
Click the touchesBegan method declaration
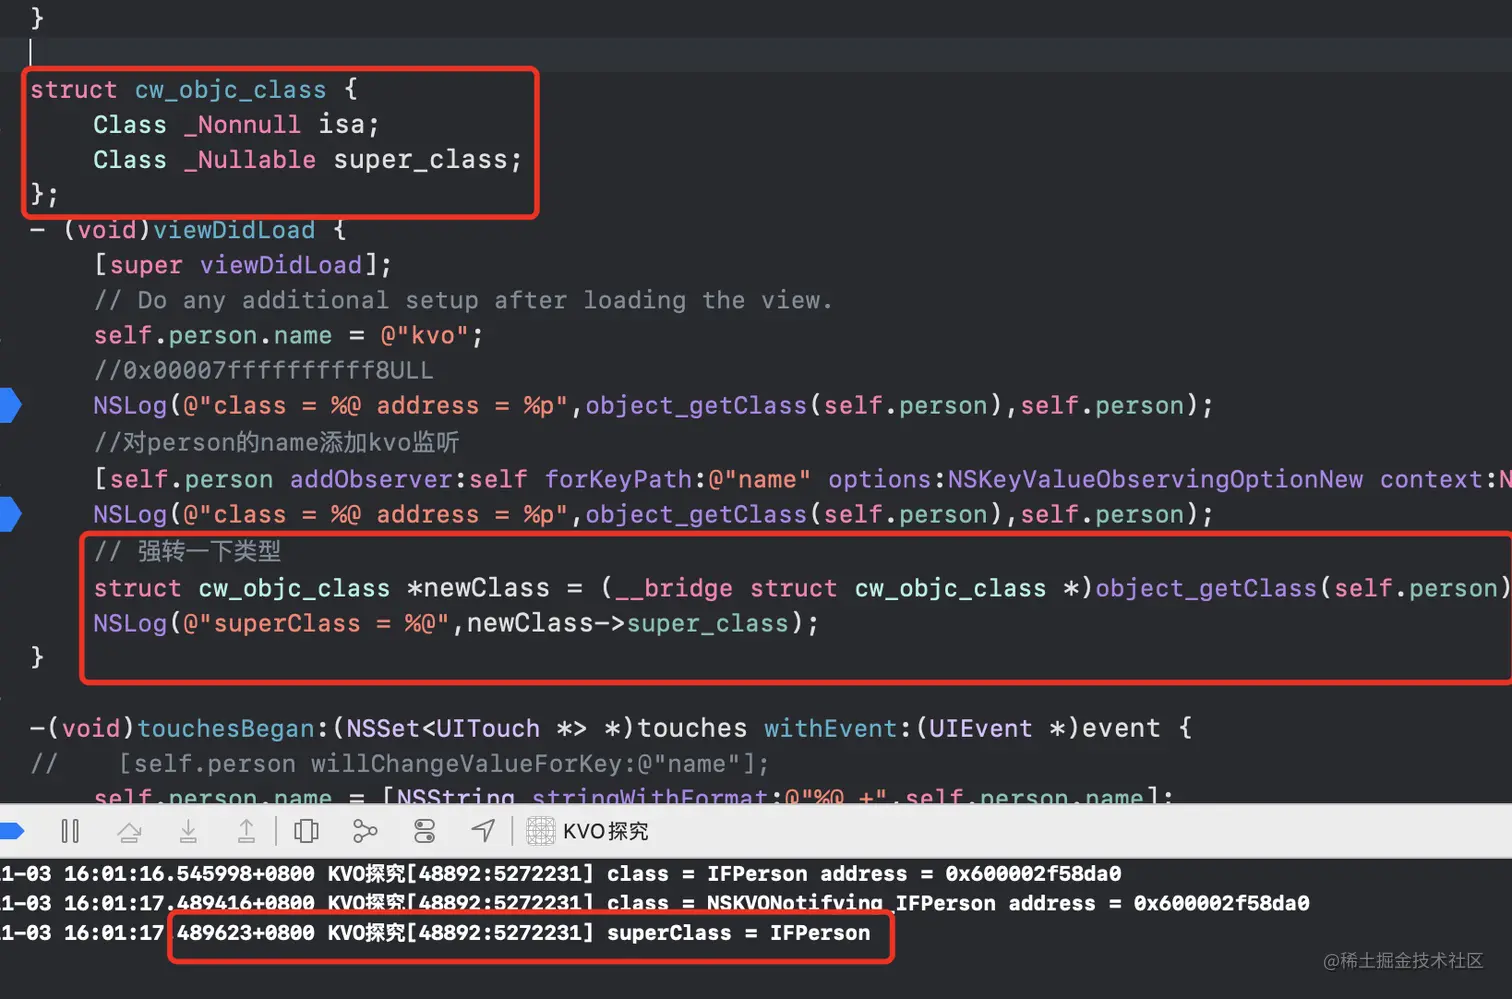[611, 728]
